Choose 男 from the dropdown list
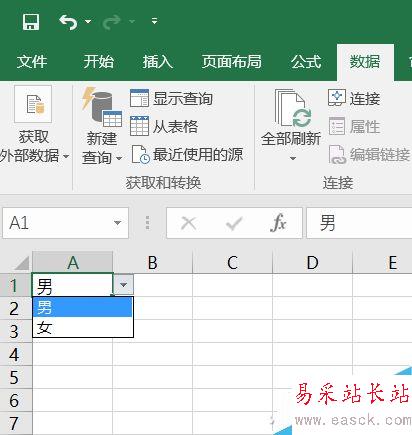The width and height of the screenshot is (412, 435). 83,307
